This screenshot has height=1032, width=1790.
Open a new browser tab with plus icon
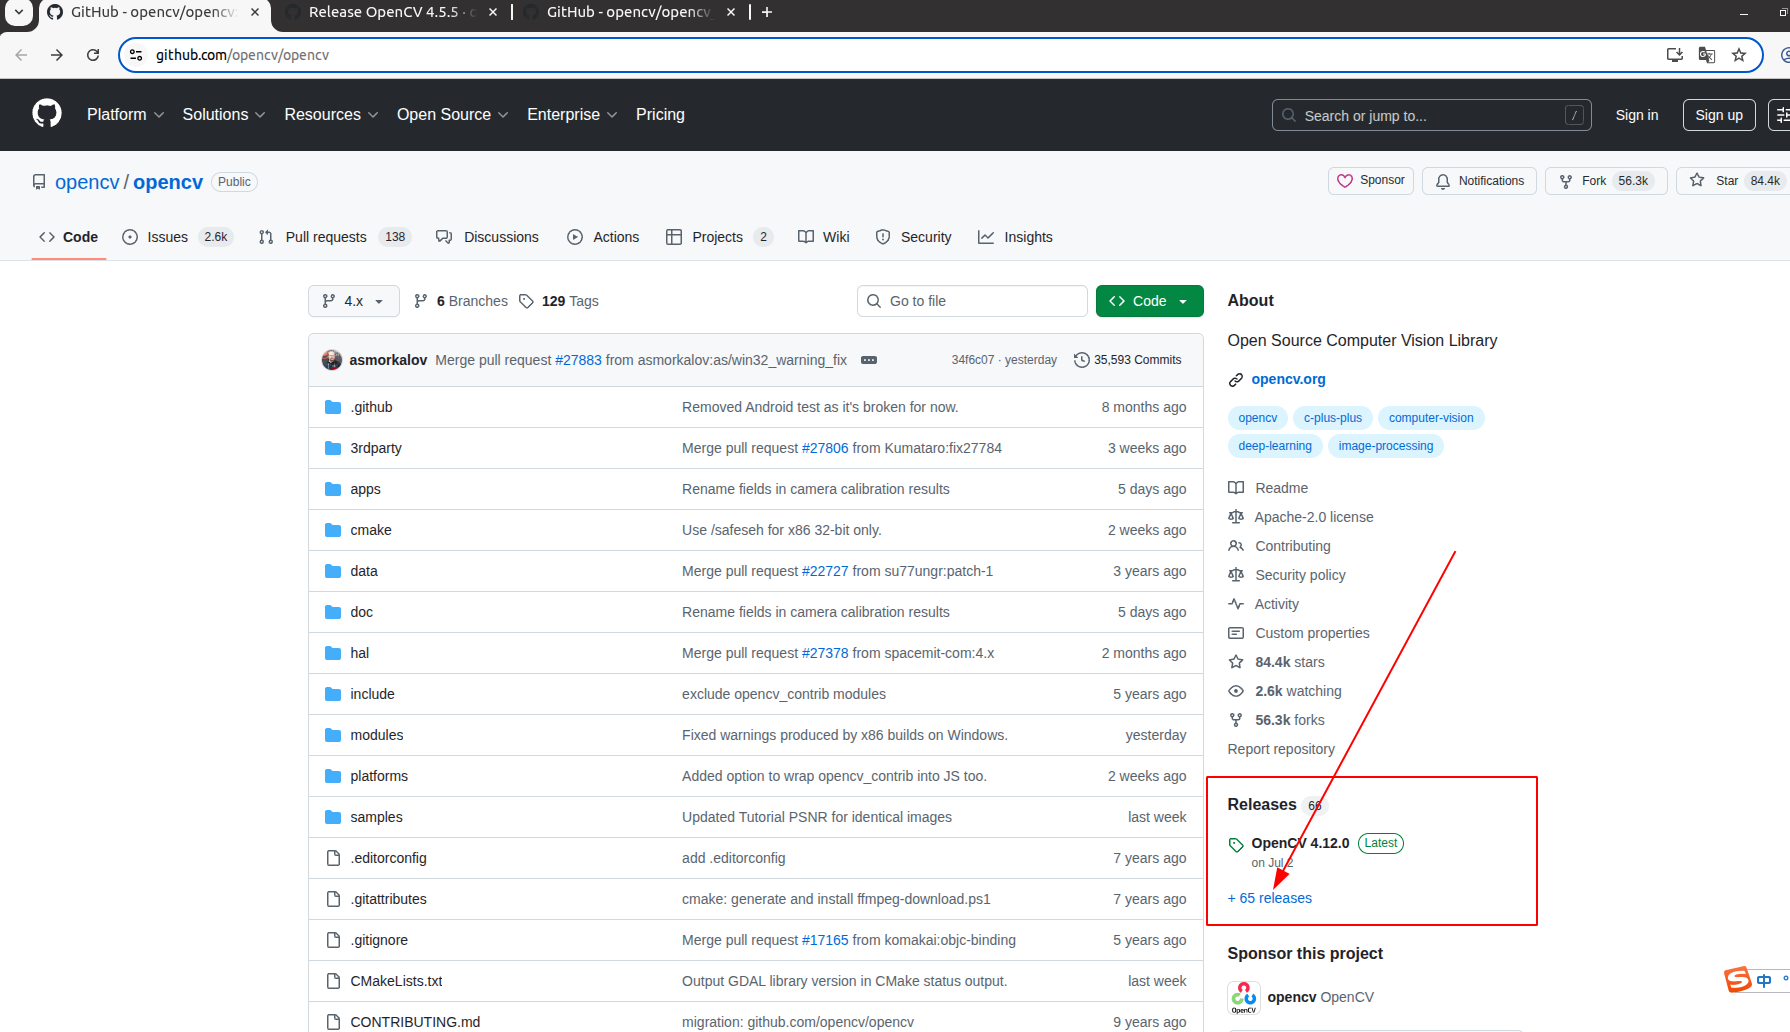tap(767, 12)
